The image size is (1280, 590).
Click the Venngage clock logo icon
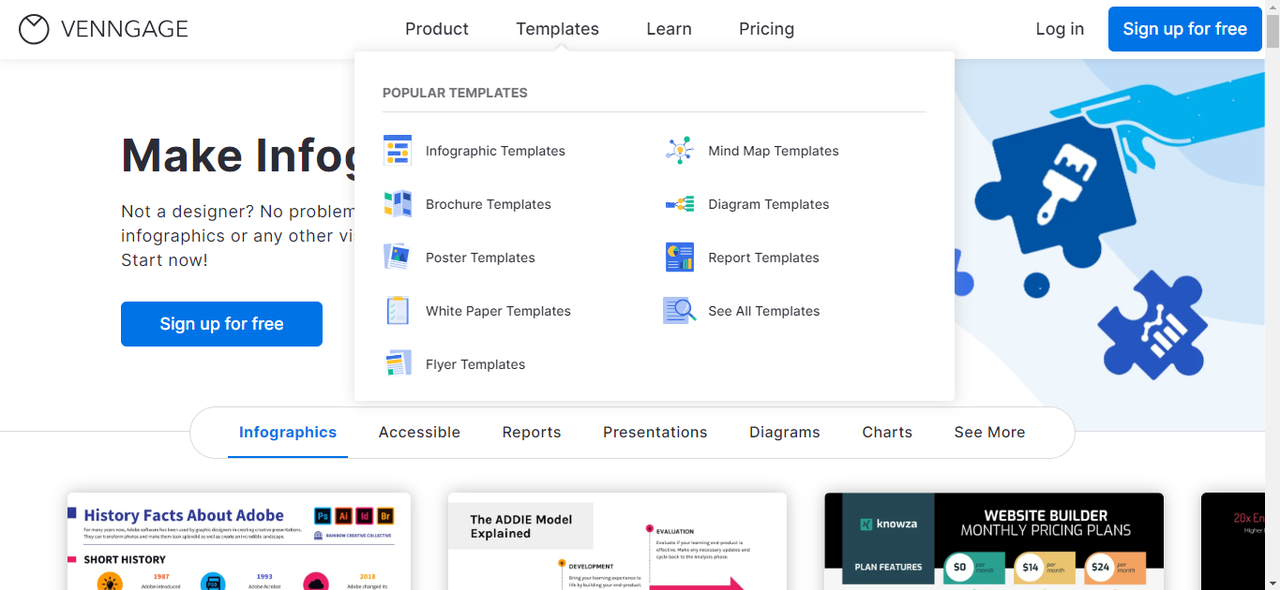tap(34, 29)
